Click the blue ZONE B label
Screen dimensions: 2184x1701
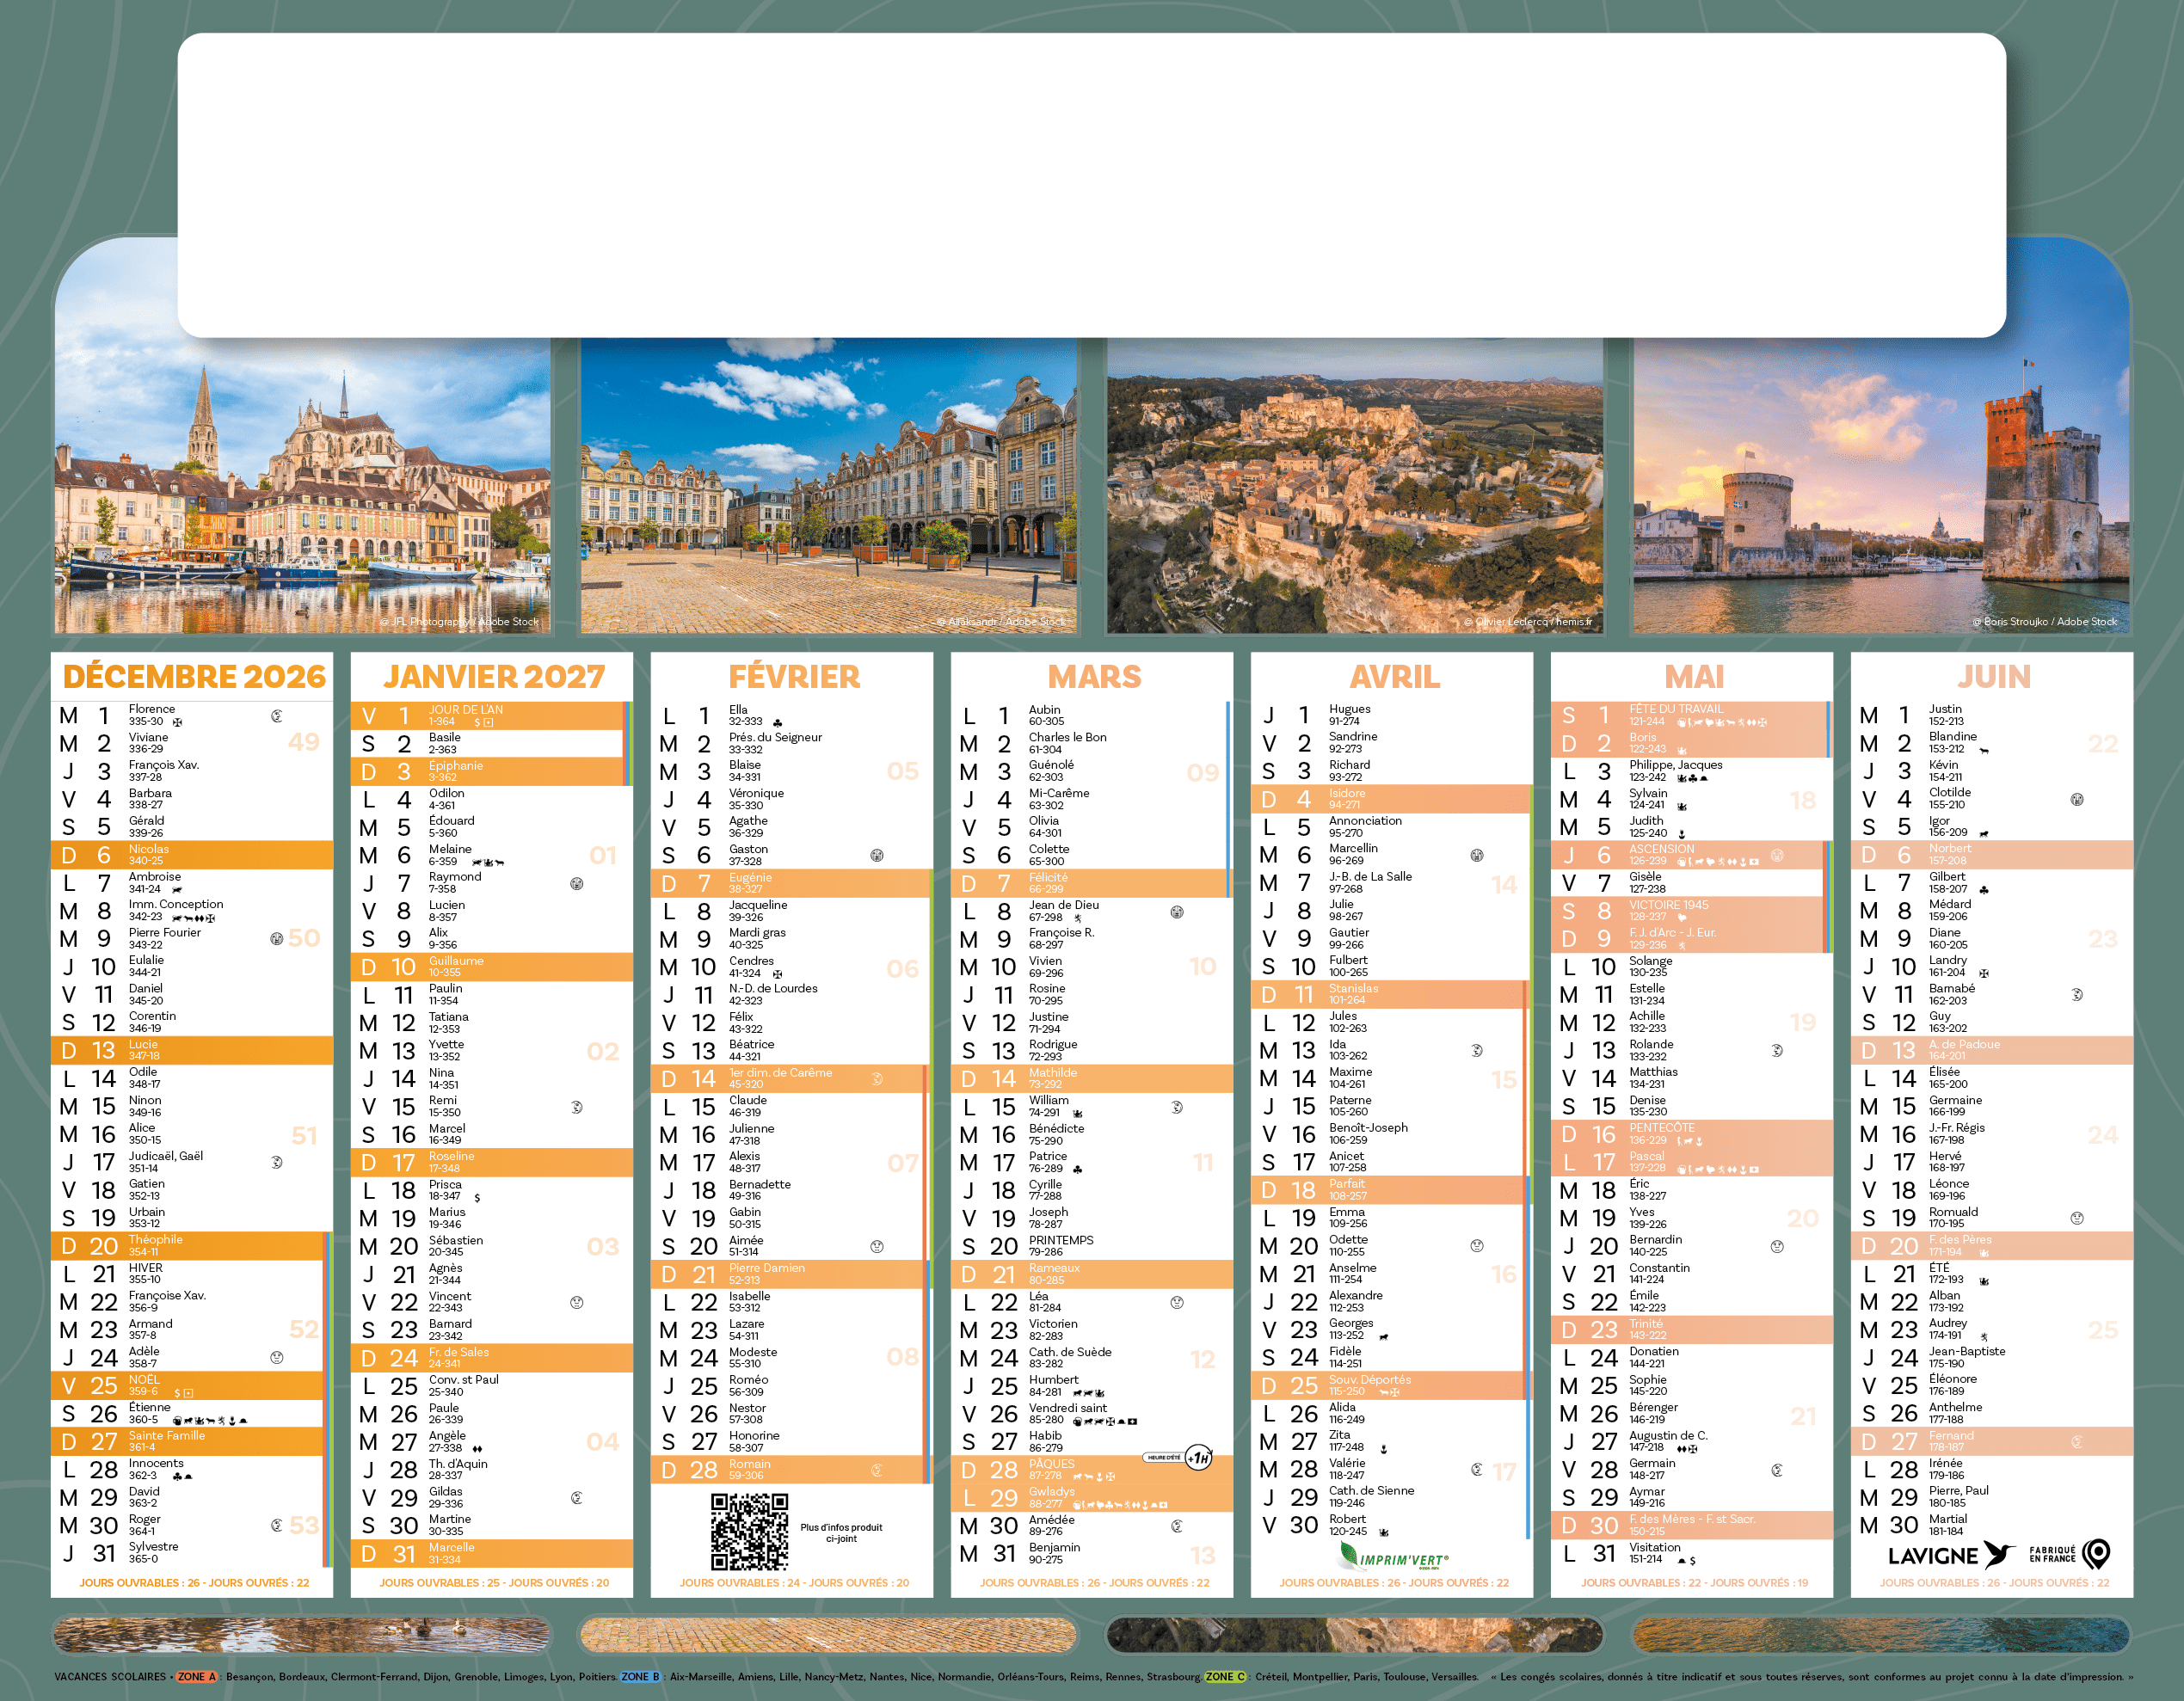tap(640, 1677)
